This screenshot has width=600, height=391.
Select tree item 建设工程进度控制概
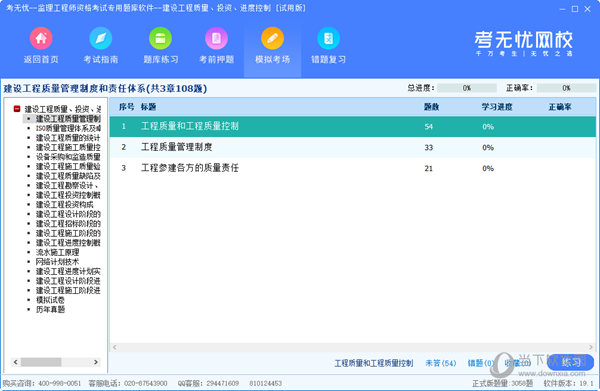68,243
